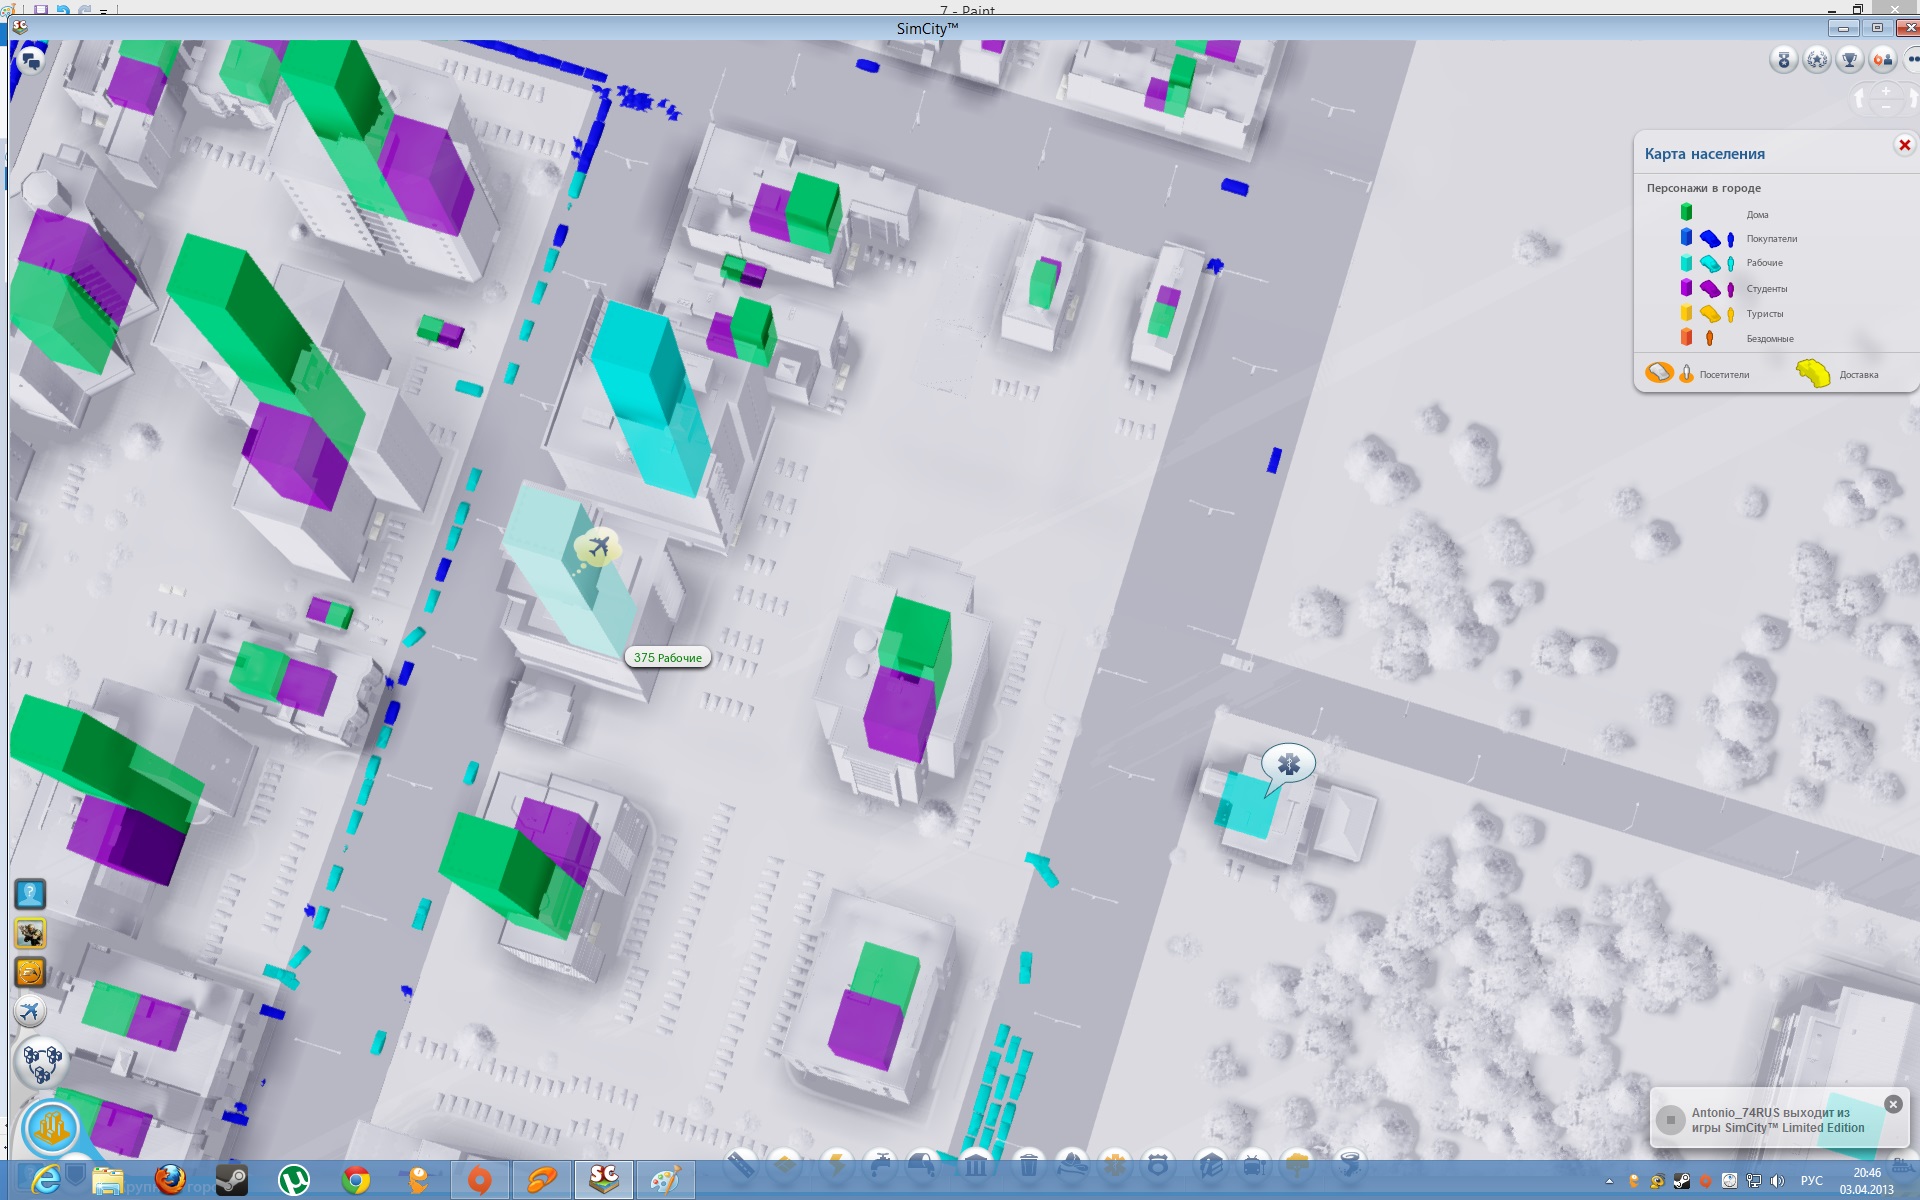Click the Туристы legend label
The height and width of the screenshot is (1200, 1920).
coord(1764,314)
